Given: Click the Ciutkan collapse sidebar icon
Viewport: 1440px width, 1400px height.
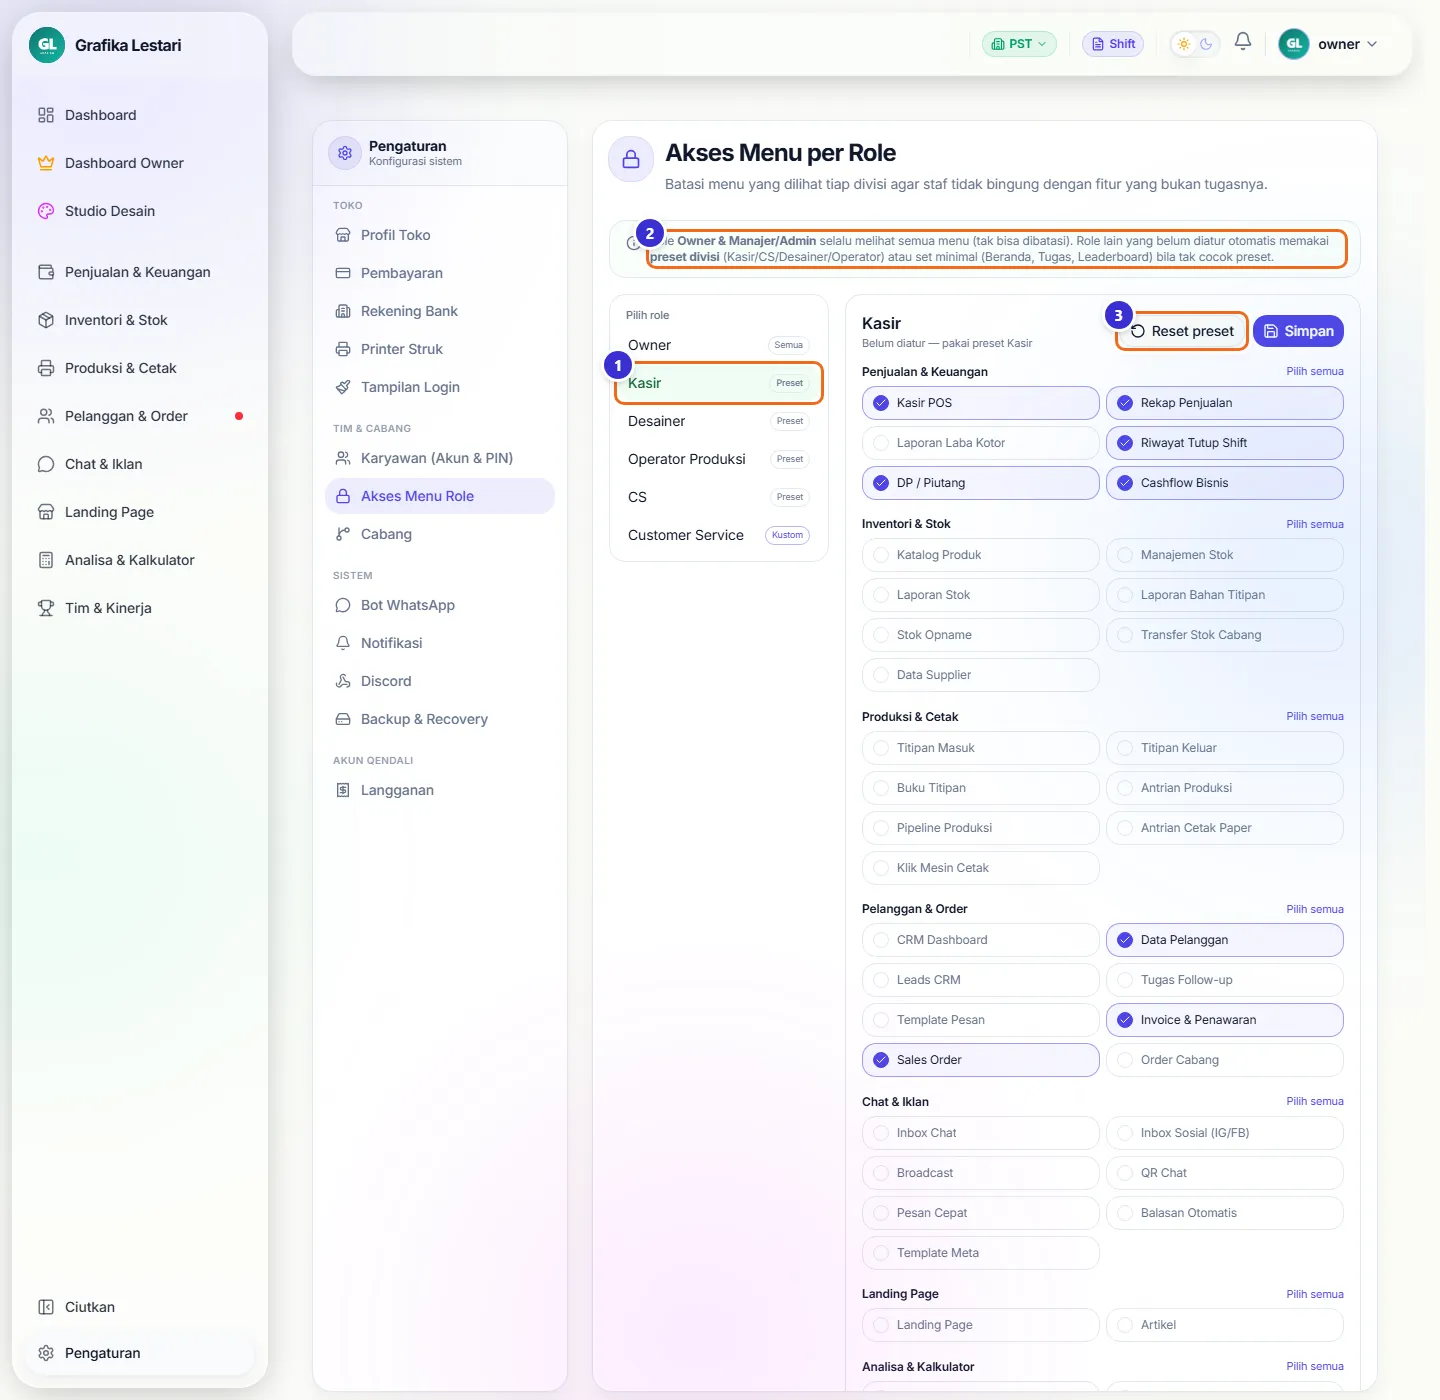Looking at the screenshot, I should click(x=46, y=1307).
